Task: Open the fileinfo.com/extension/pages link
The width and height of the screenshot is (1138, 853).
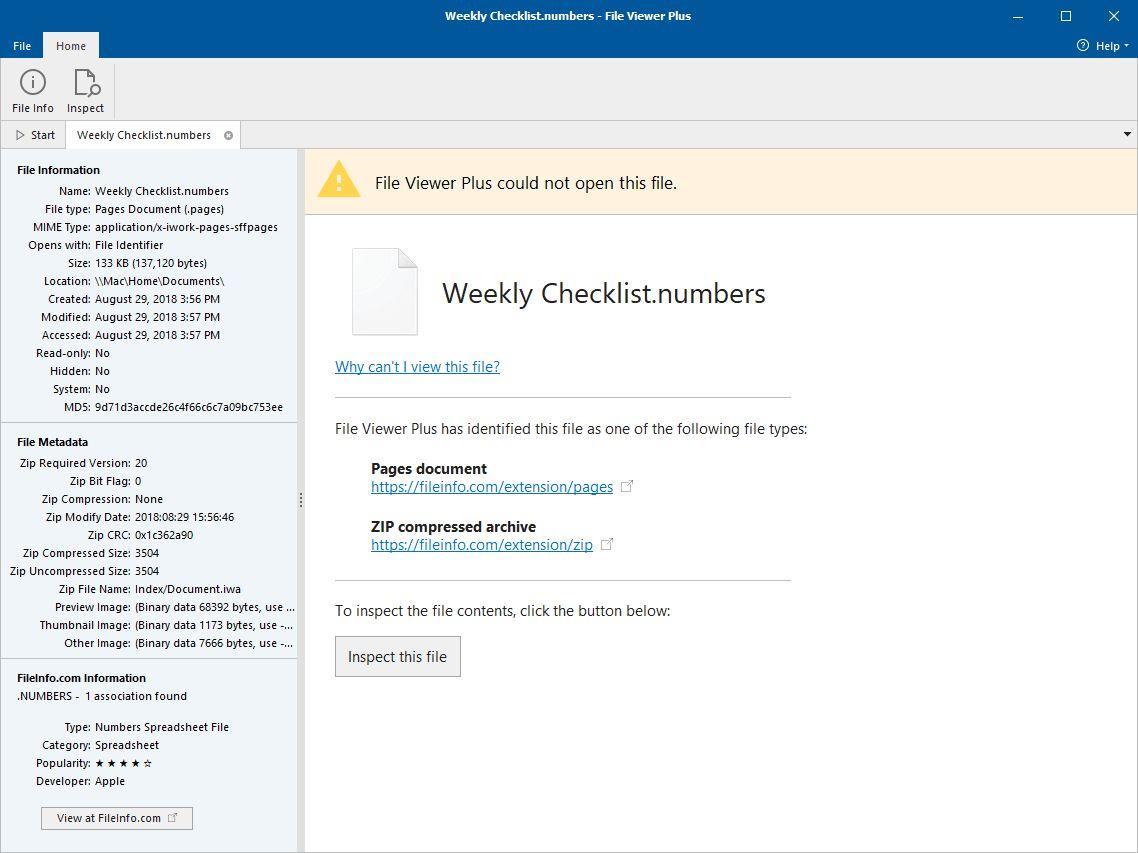Action: coord(492,487)
